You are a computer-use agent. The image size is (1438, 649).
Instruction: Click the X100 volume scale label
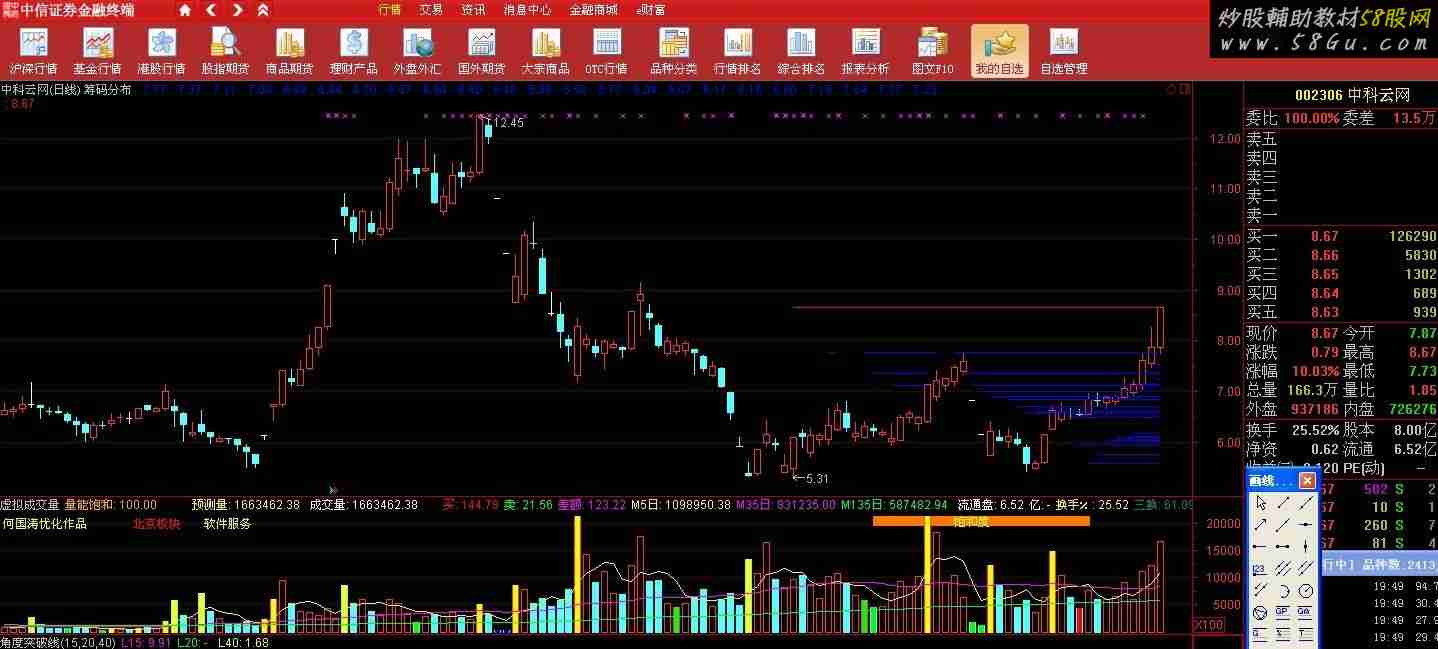1209,625
